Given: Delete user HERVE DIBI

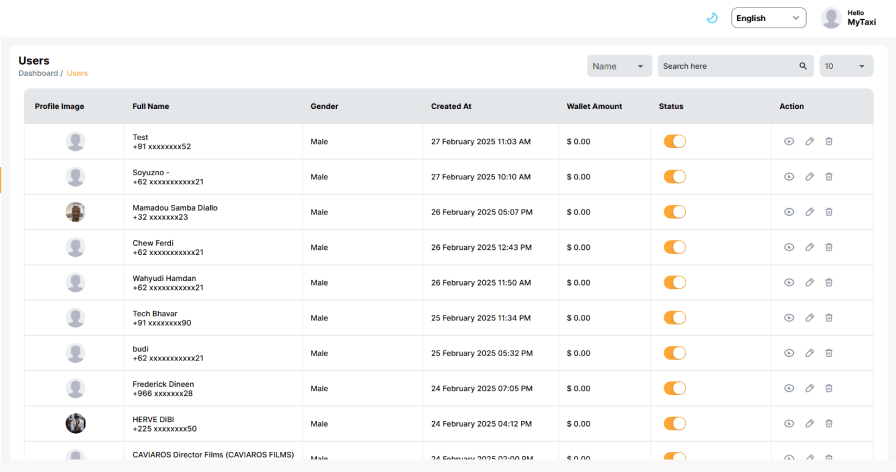Looking at the screenshot, I should (829, 423).
